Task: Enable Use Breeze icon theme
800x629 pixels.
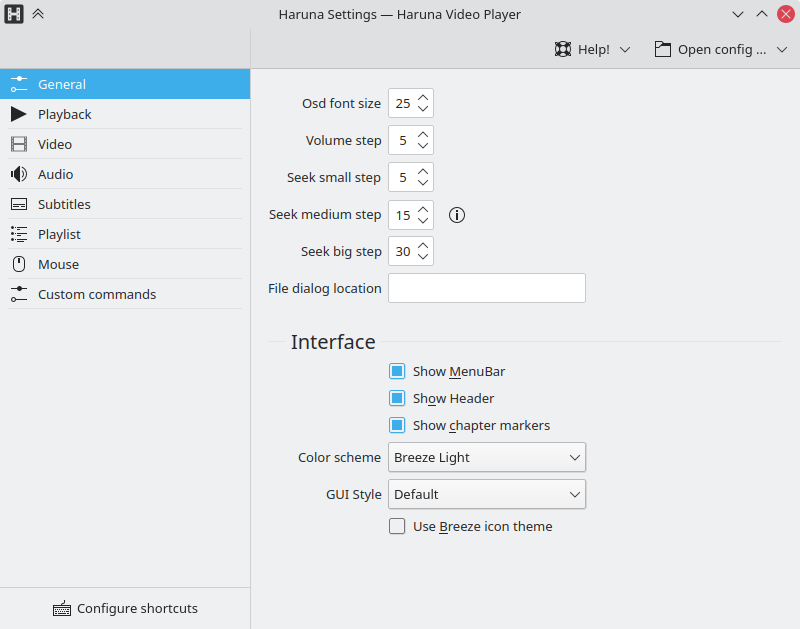Action: click(397, 526)
